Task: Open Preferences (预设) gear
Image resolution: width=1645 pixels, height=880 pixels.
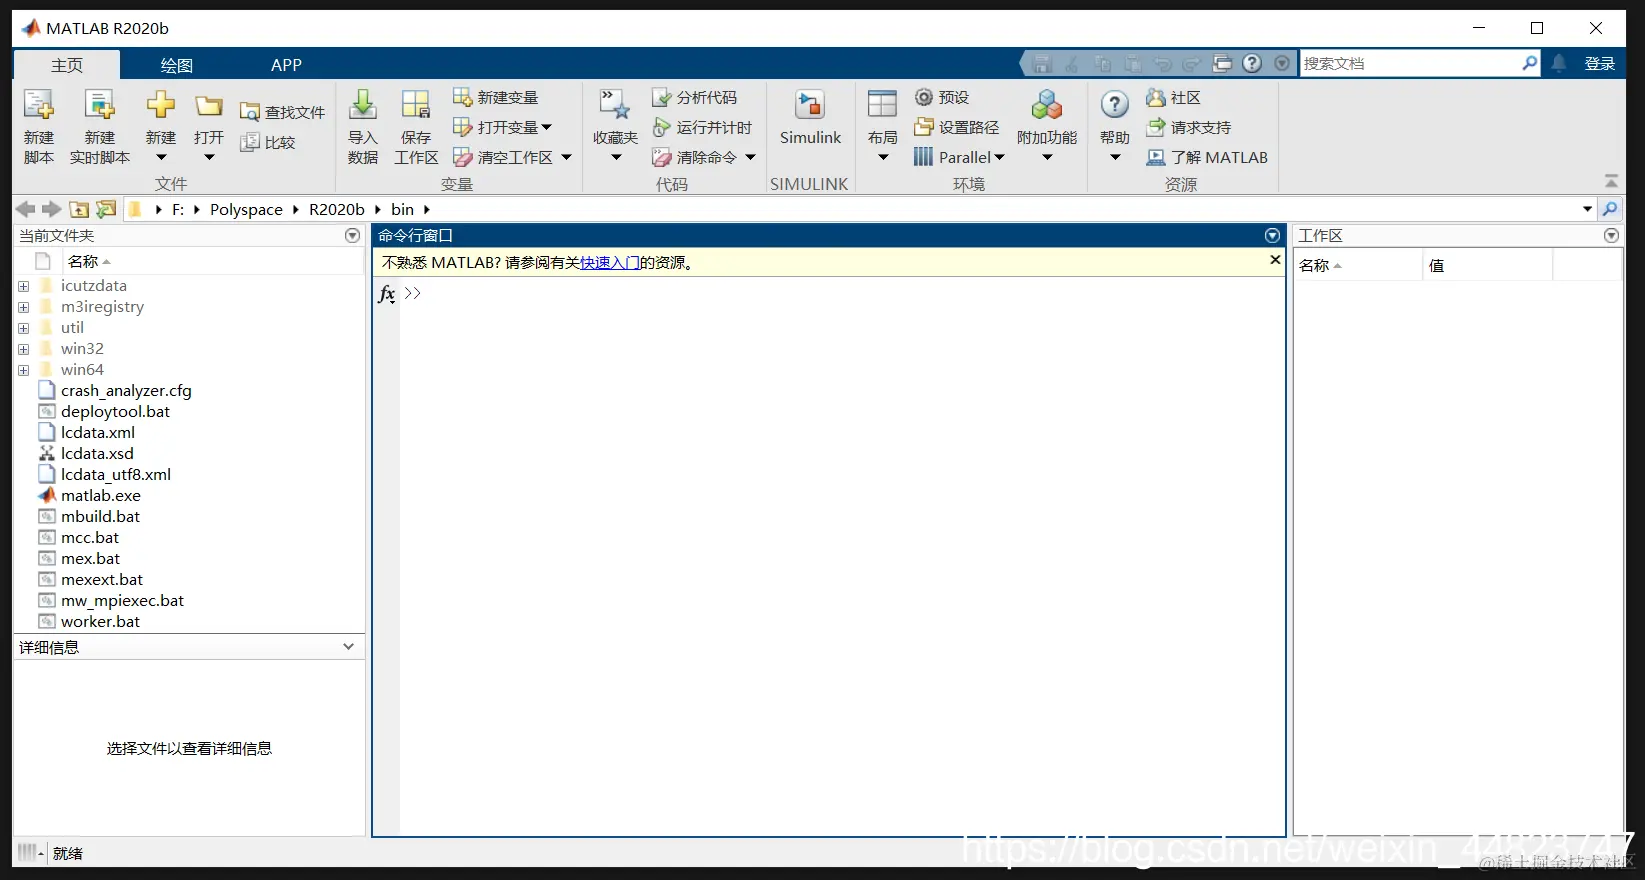Action: 942,97
